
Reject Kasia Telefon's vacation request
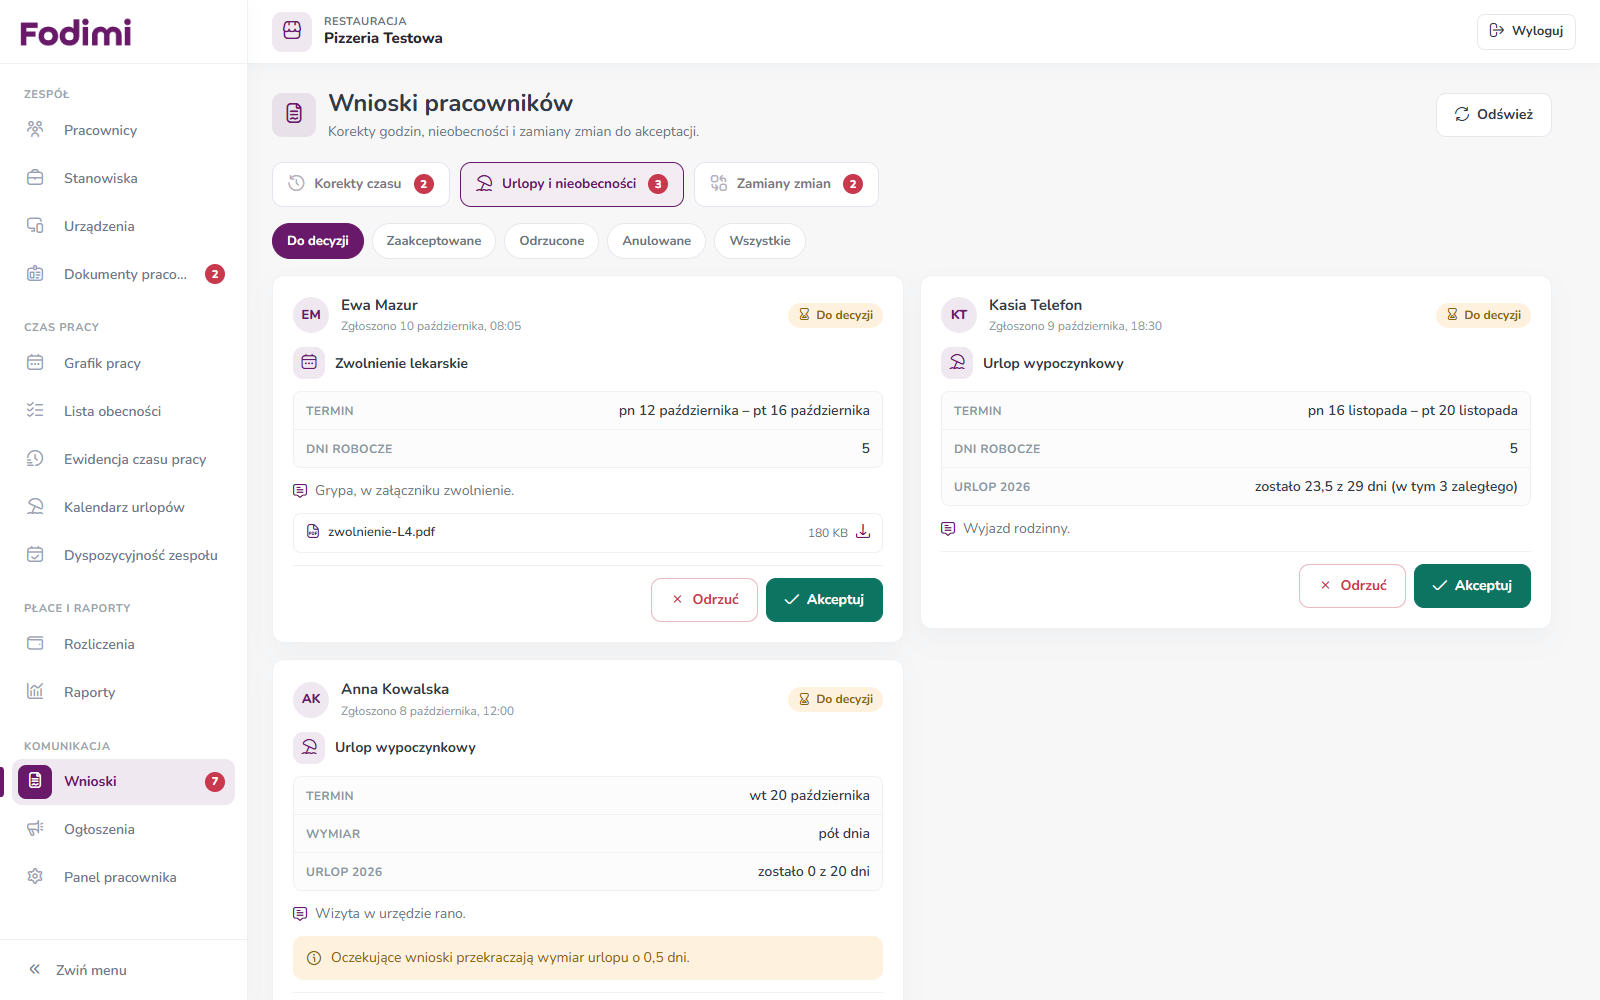tap(1352, 586)
